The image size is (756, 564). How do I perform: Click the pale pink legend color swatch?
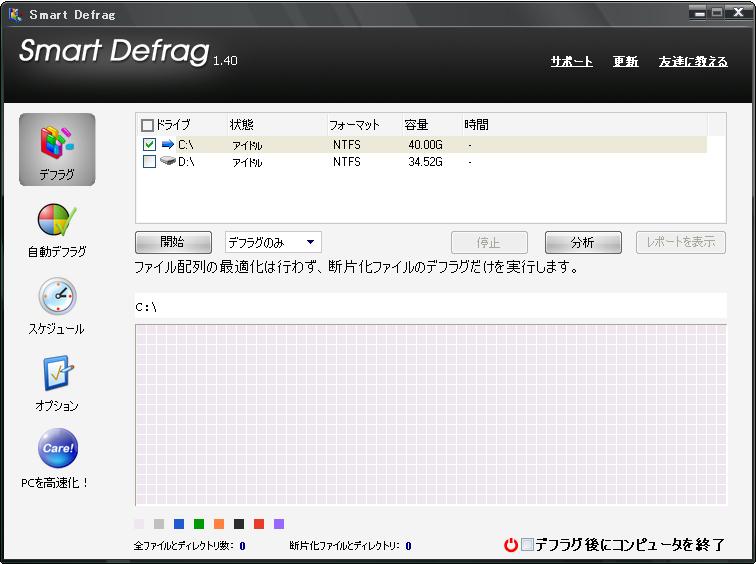139,524
